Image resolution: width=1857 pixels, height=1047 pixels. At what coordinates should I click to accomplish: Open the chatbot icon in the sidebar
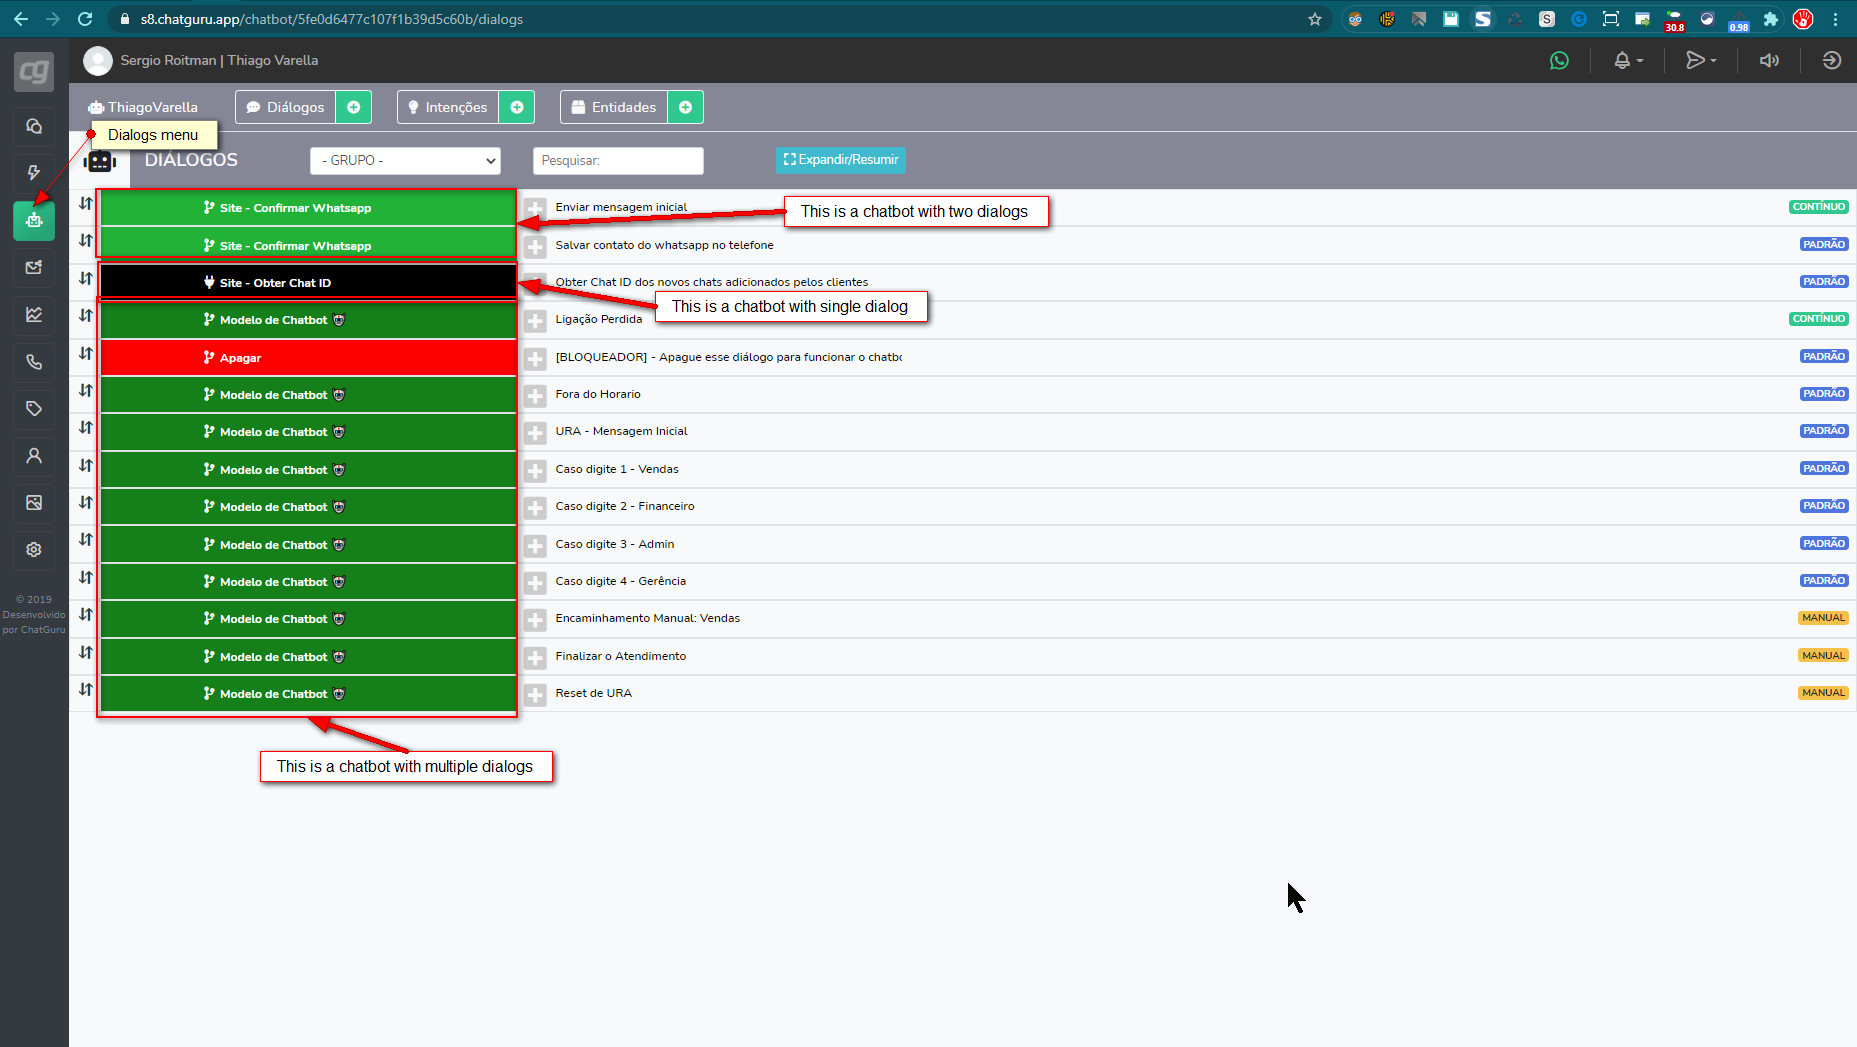coord(34,220)
